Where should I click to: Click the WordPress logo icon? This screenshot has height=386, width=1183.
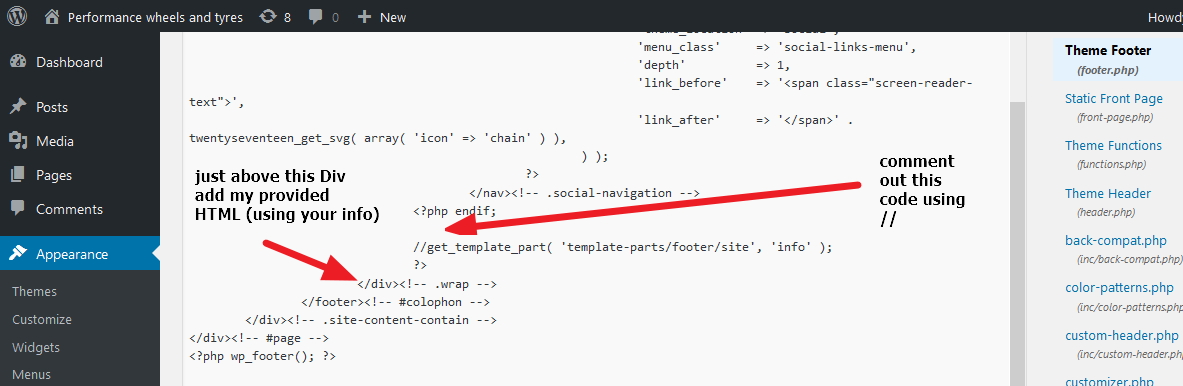tap(17, 16)
